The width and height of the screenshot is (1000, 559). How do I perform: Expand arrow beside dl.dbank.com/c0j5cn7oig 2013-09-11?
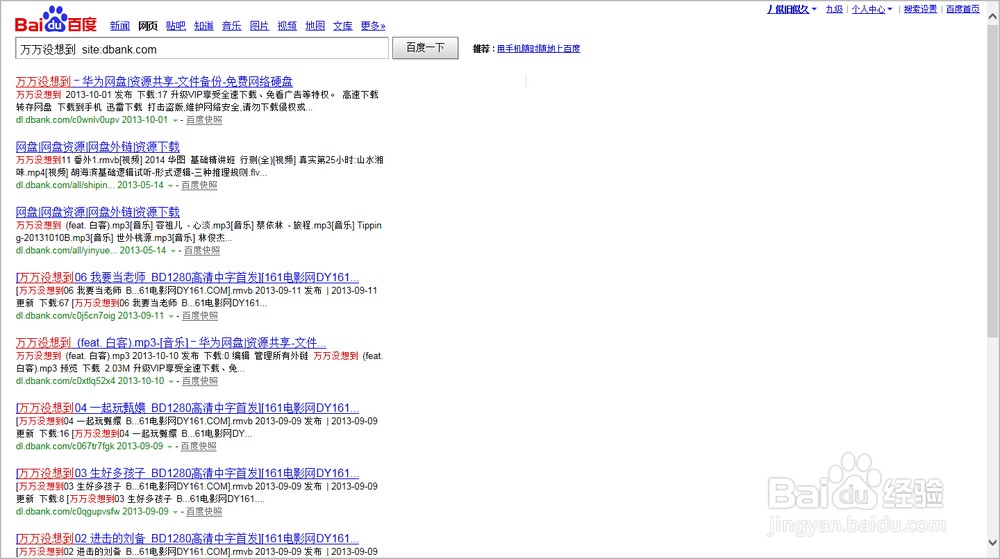(171, 316)
